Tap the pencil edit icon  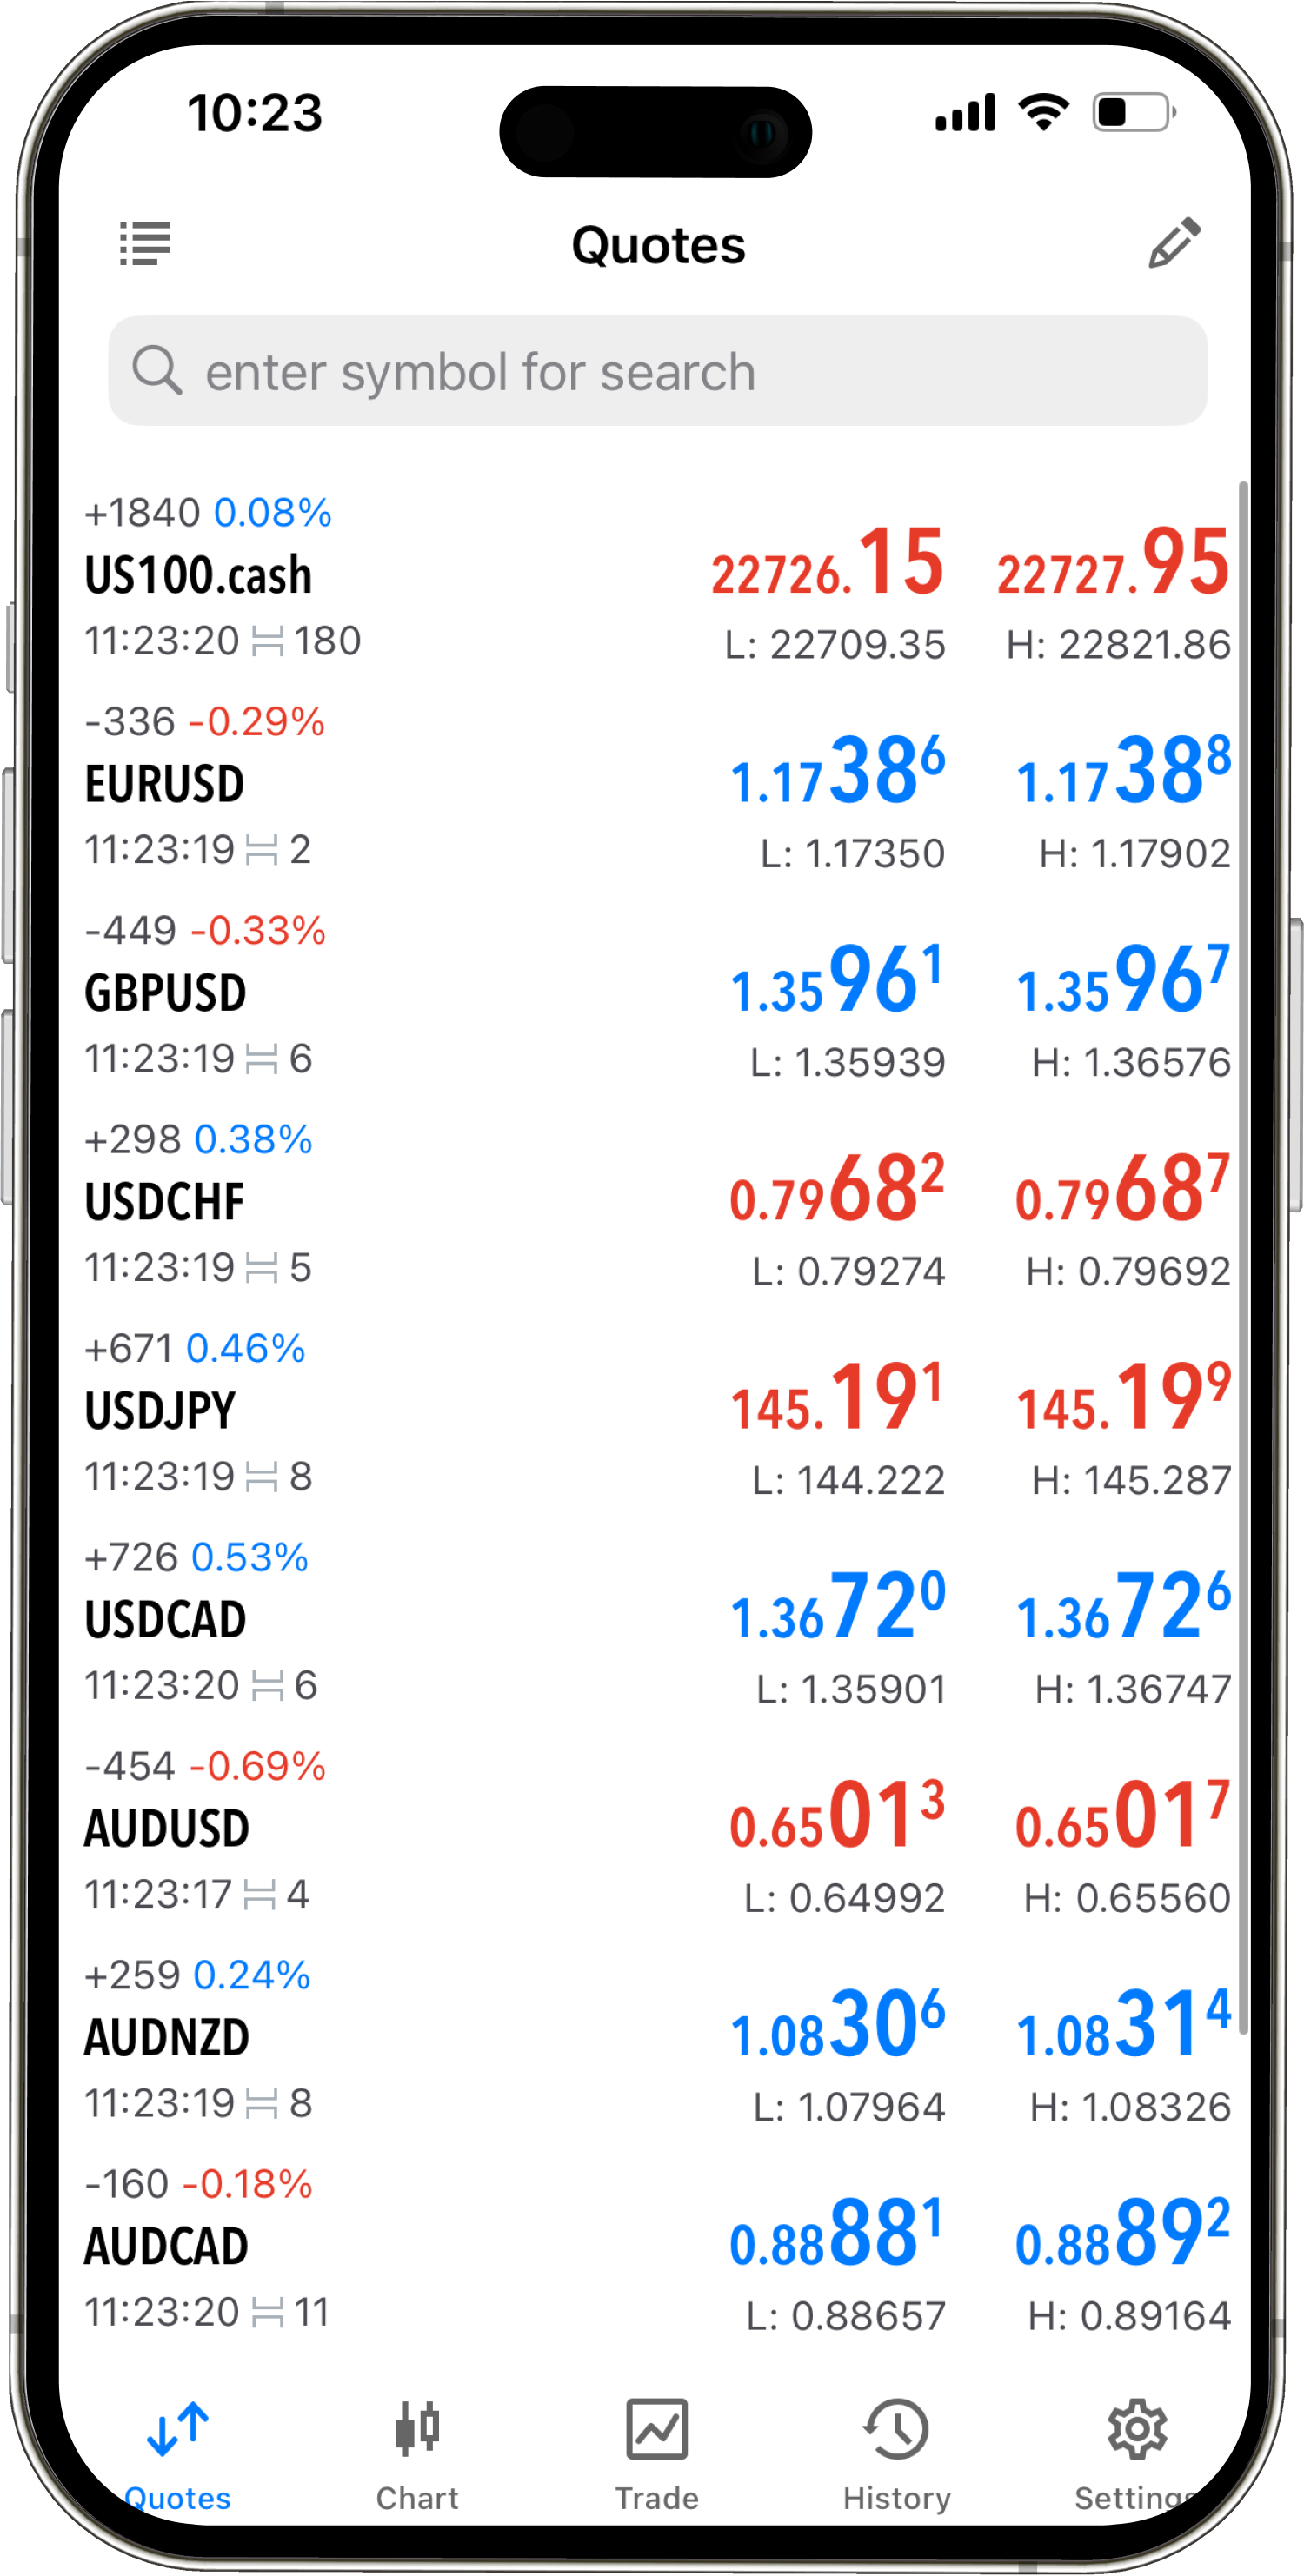click(1173, 243)
